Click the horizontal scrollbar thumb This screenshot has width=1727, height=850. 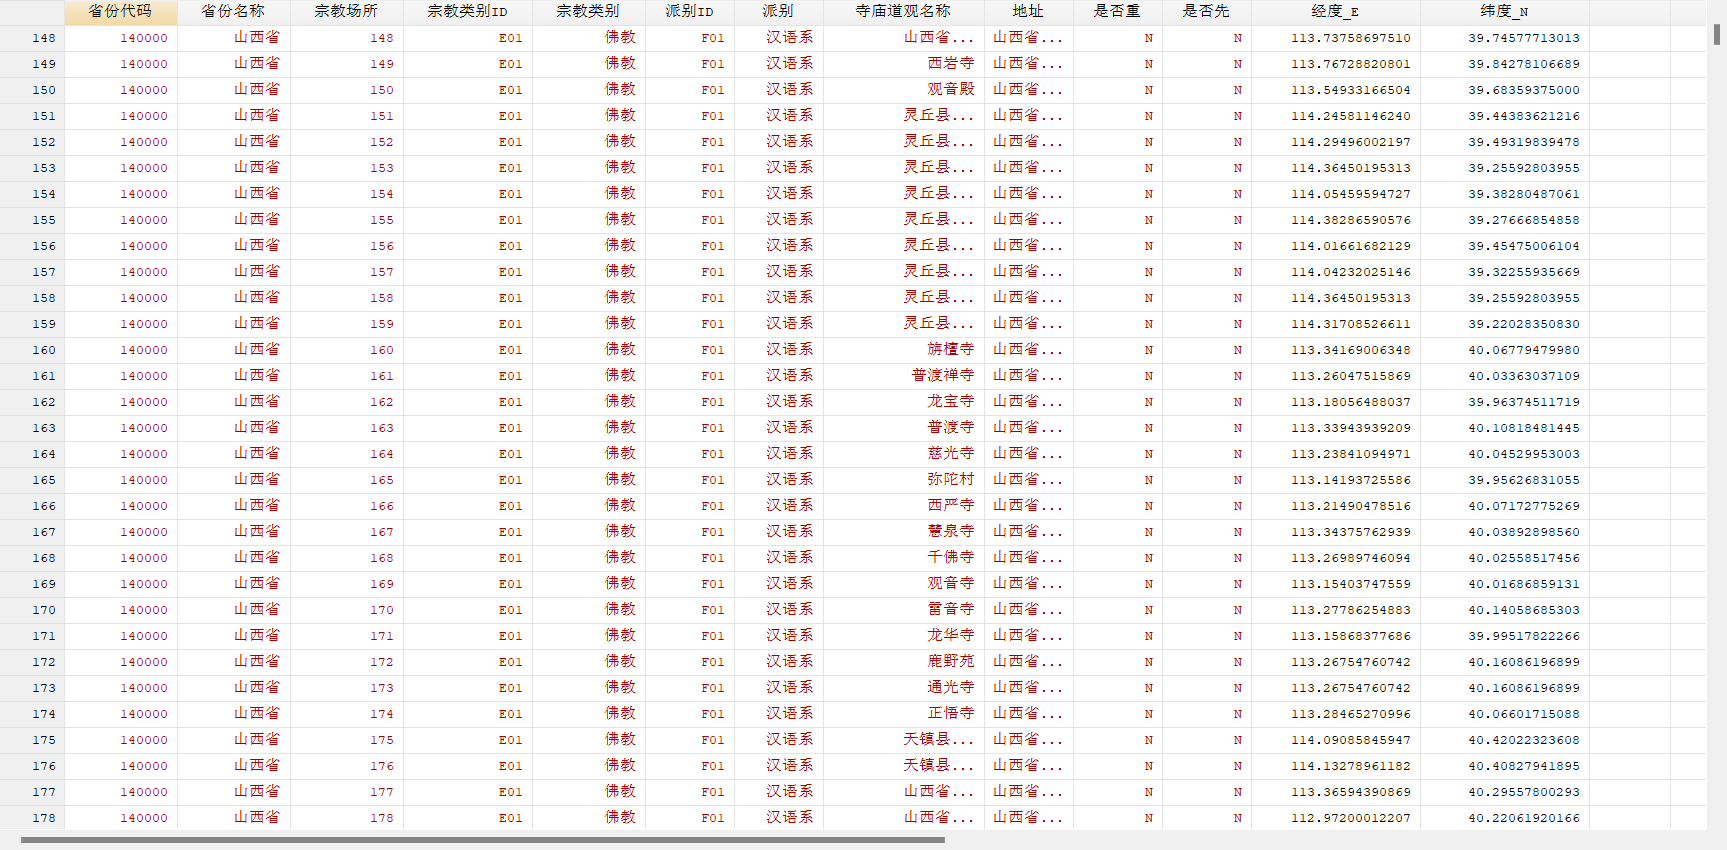tap(483, 840)
